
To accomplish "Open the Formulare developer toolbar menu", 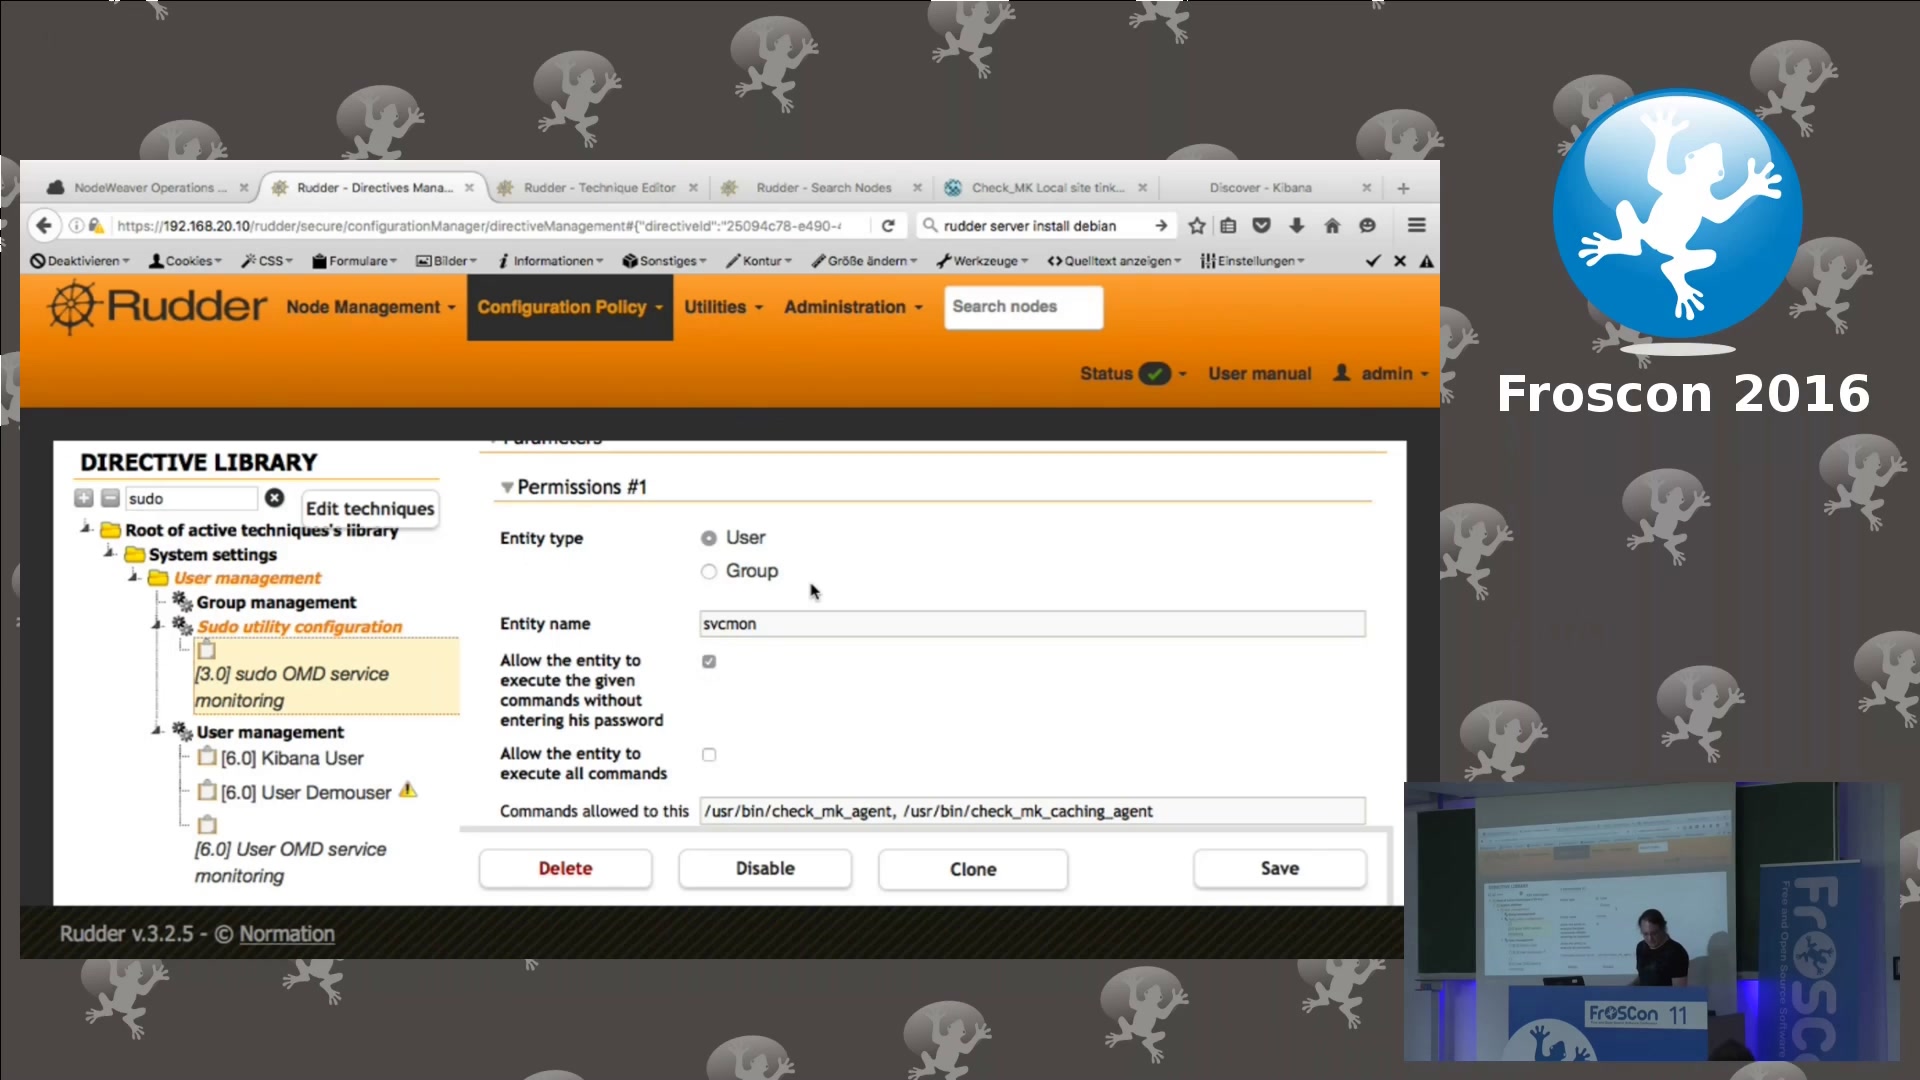I will pyautogui.click(x=354, y=261).
